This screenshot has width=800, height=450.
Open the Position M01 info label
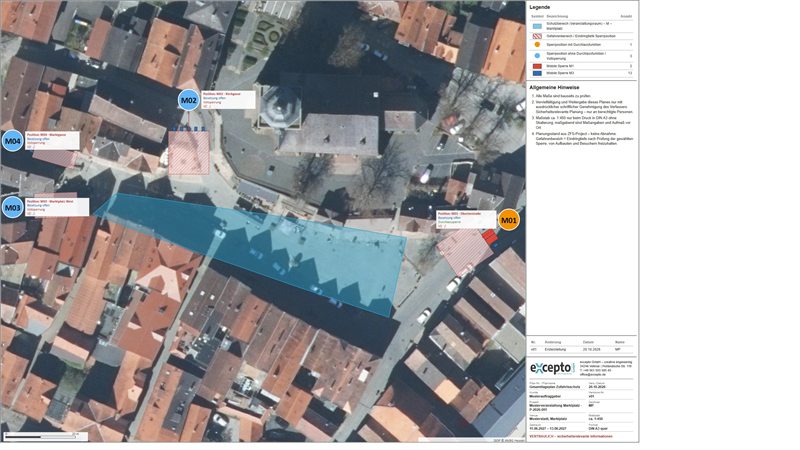(x=466, y=219)
